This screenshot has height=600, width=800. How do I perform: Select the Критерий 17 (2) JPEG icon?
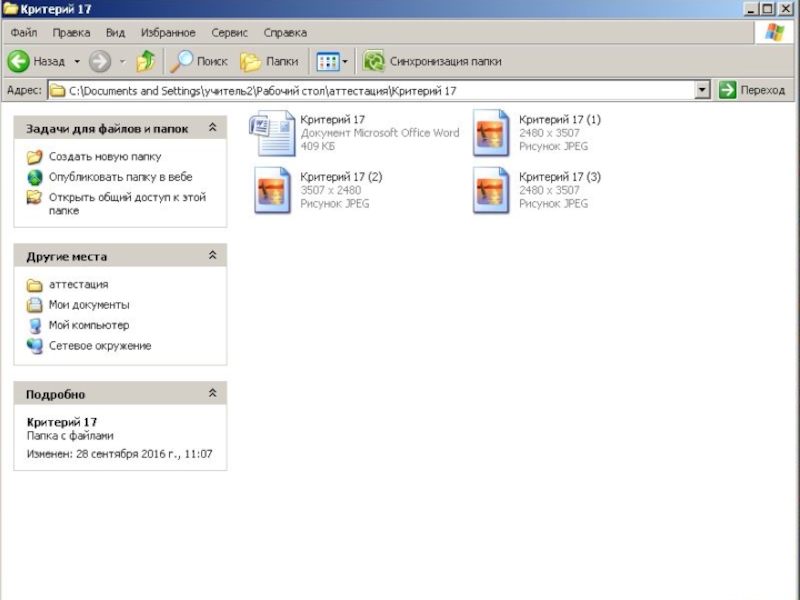click(x=272, y=190)
